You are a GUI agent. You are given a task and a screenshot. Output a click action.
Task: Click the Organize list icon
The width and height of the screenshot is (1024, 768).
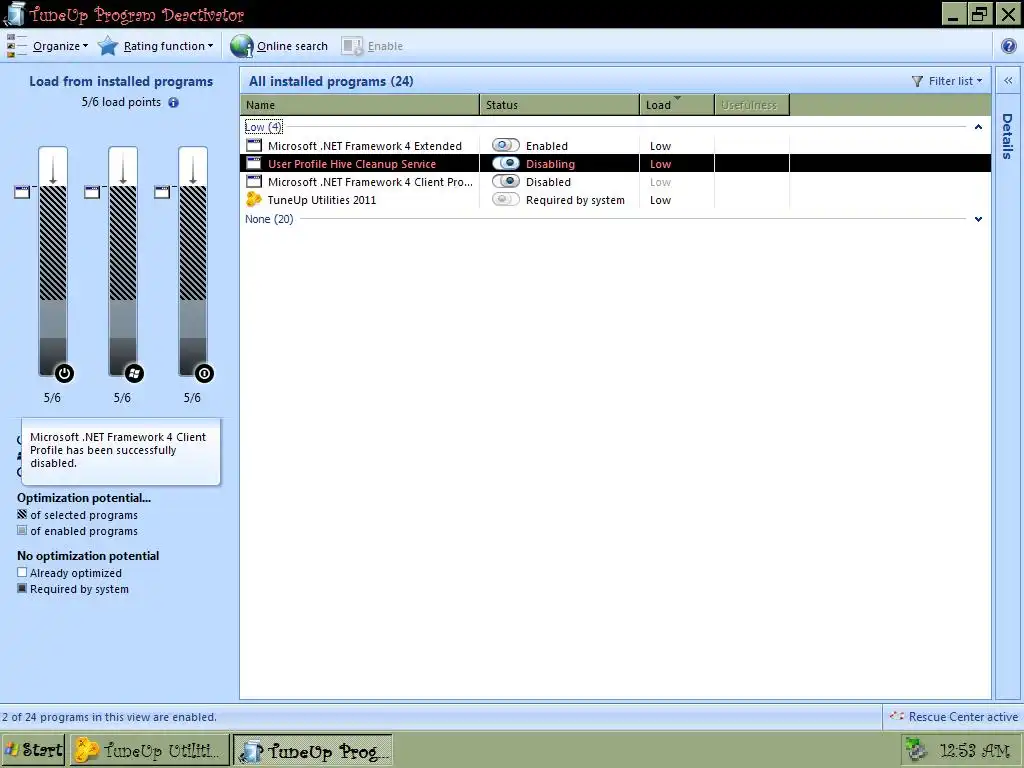pyautogui.click(x=16, y=46)
